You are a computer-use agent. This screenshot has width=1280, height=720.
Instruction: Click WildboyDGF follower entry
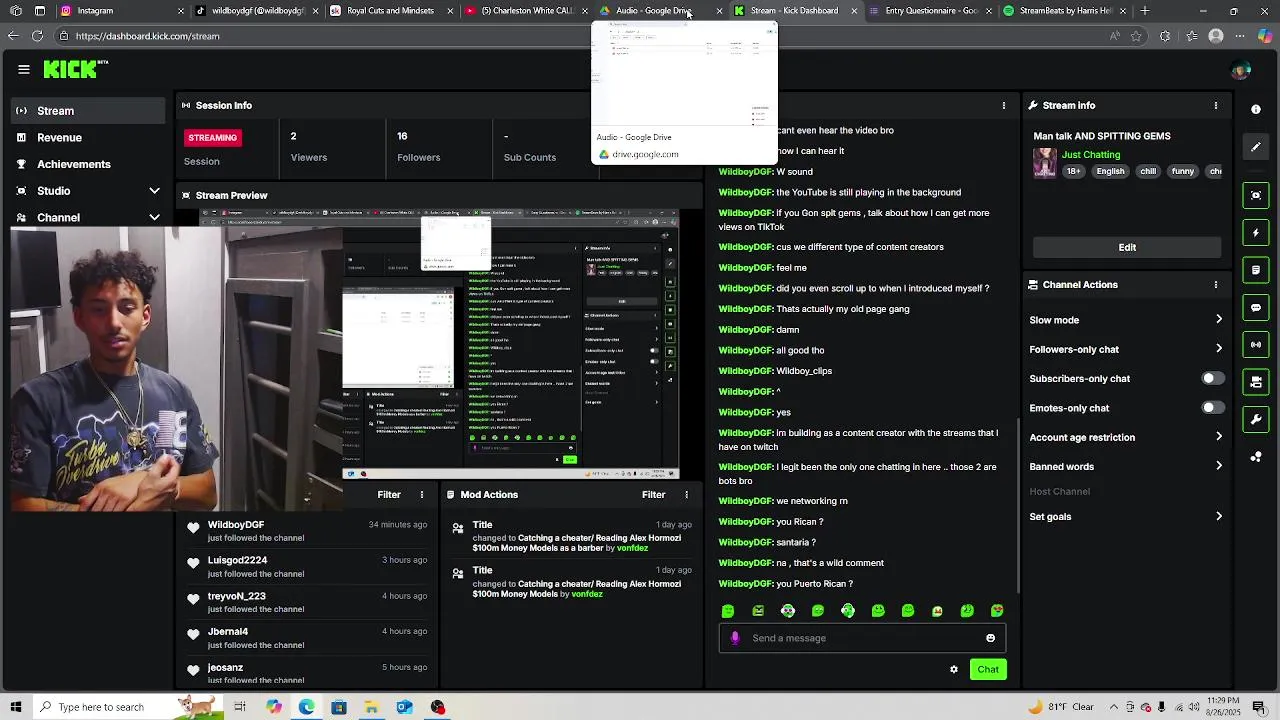308,531
